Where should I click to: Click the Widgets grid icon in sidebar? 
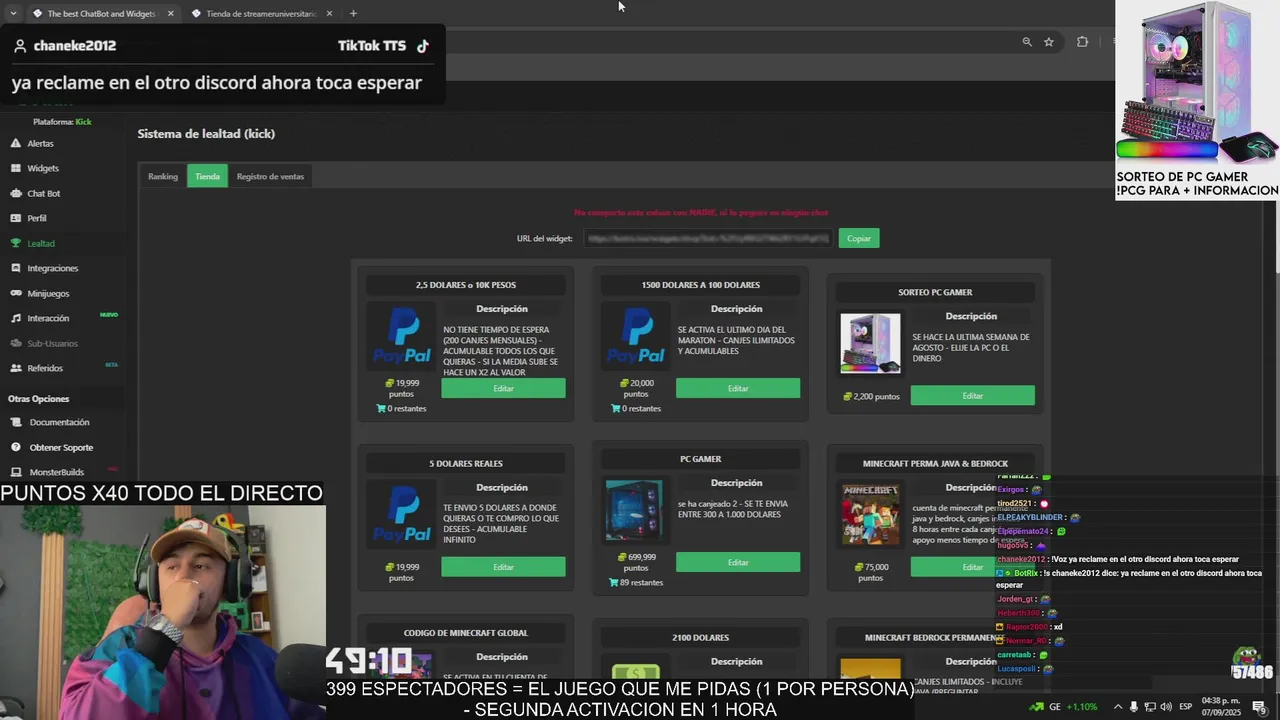(16, 168)
